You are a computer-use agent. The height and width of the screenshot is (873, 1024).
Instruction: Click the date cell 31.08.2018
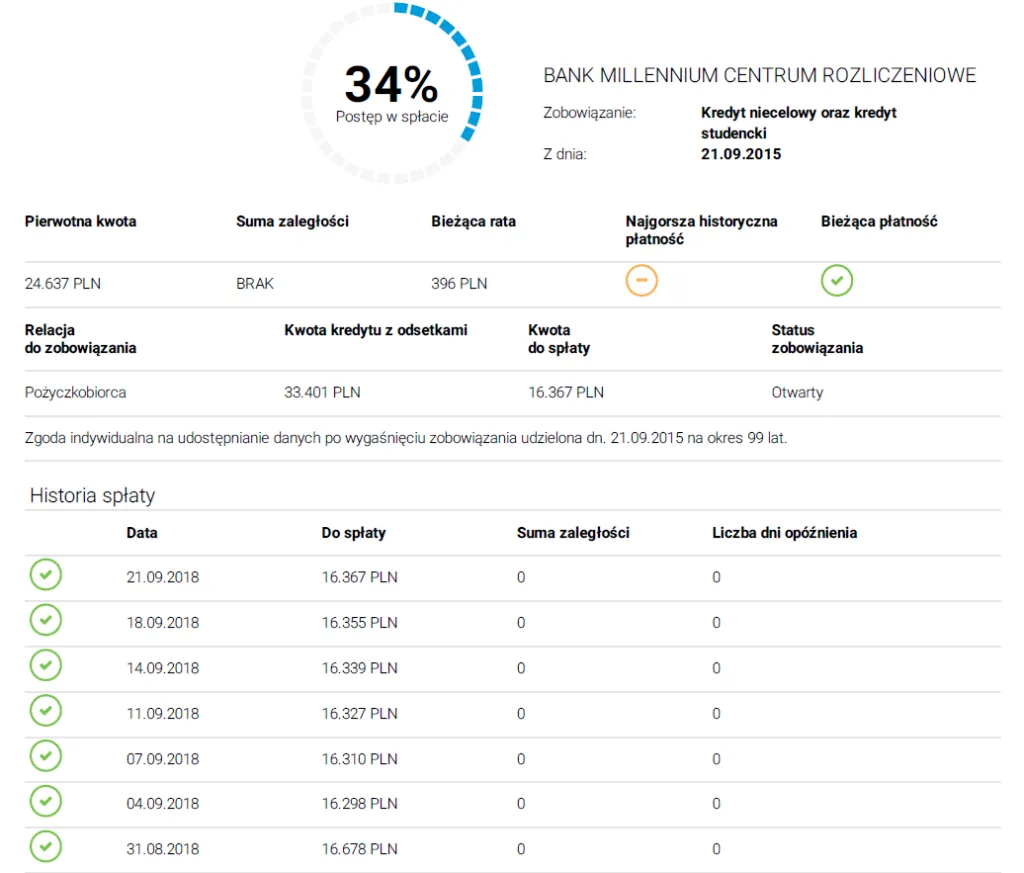pos(163,849)
